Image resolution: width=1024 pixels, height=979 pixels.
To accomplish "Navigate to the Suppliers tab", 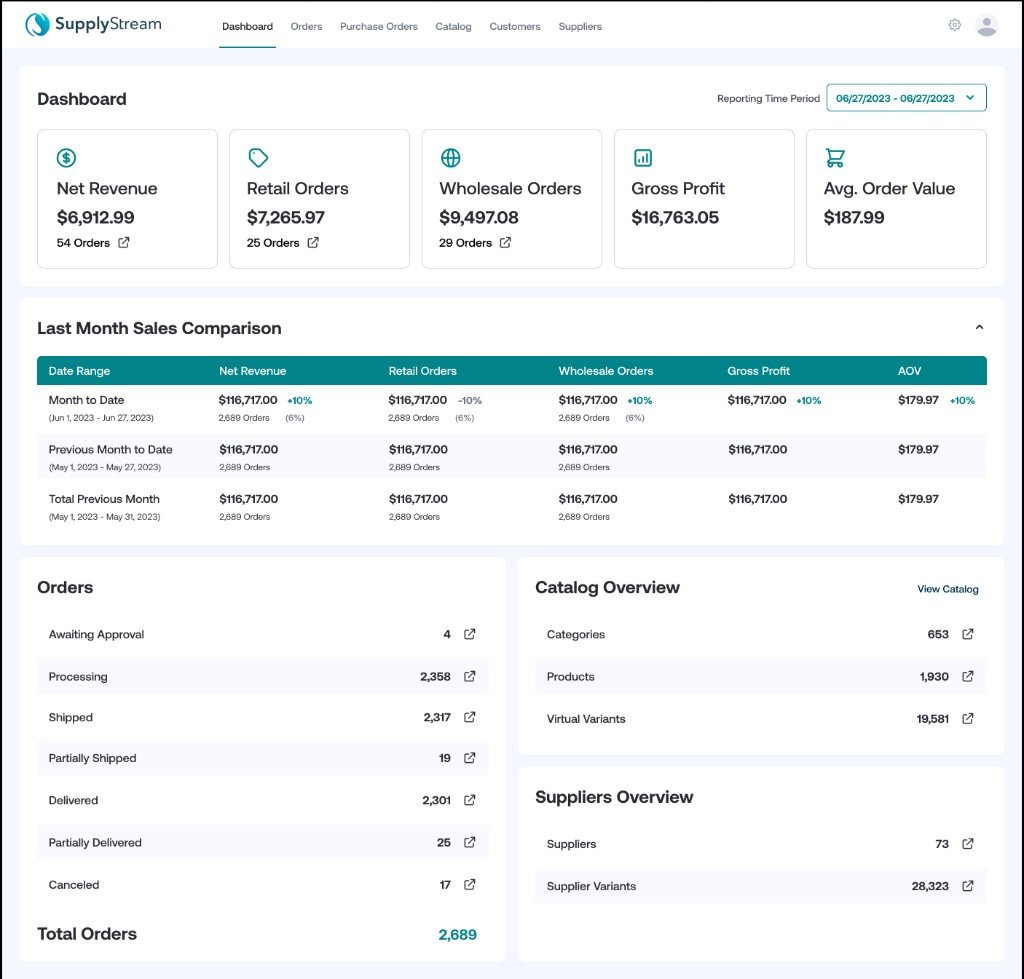I will 580,26.
